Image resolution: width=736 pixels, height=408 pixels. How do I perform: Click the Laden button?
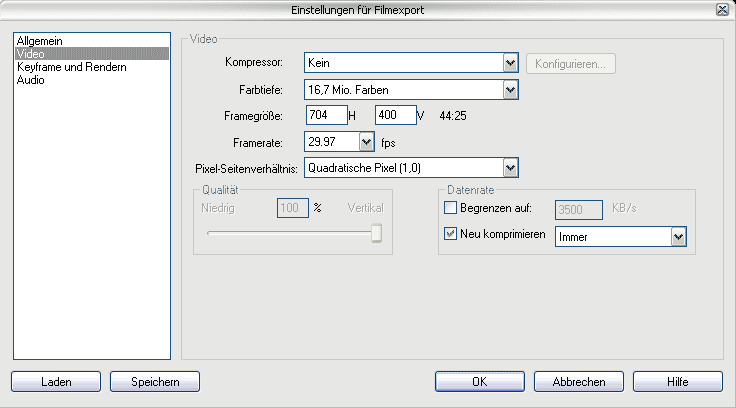[x=56, y=381]
